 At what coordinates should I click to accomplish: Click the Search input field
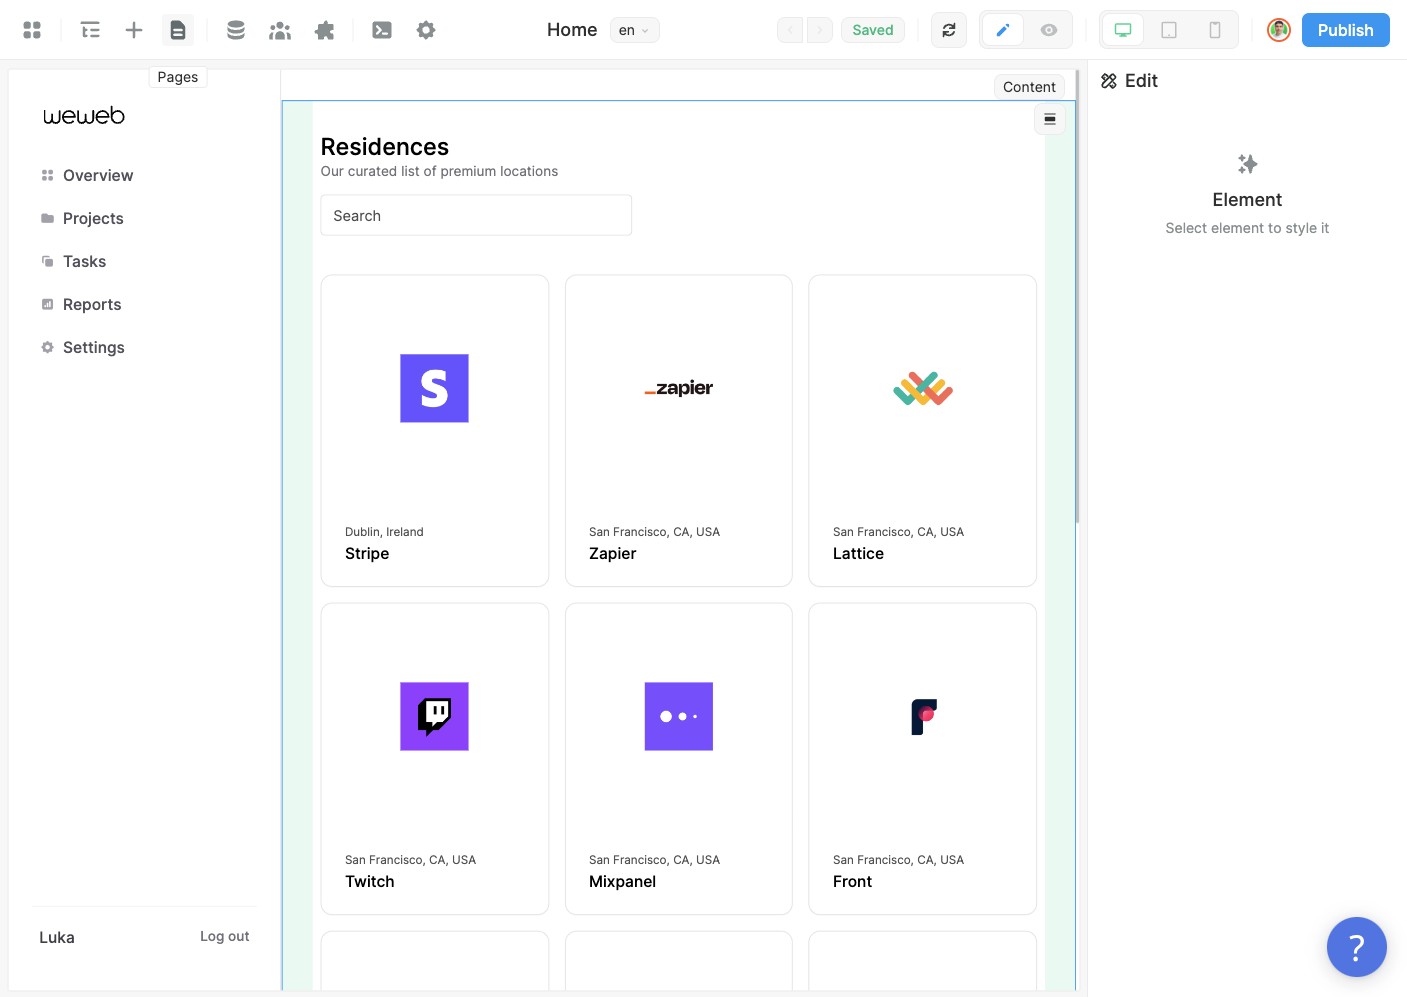pos(476,215)
